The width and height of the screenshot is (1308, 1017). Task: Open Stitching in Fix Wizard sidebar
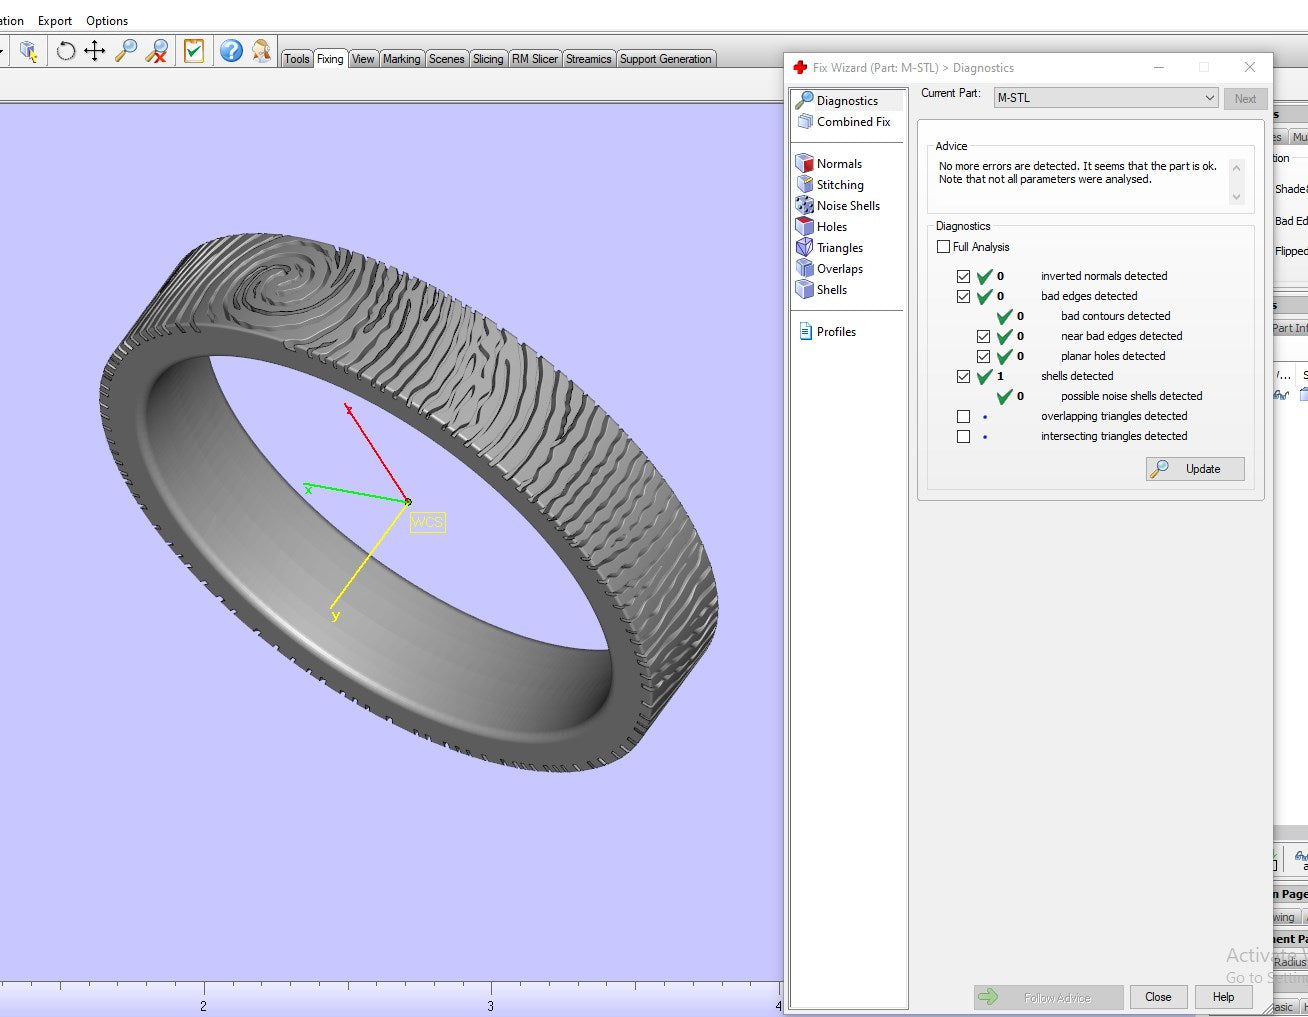(839, 185)
